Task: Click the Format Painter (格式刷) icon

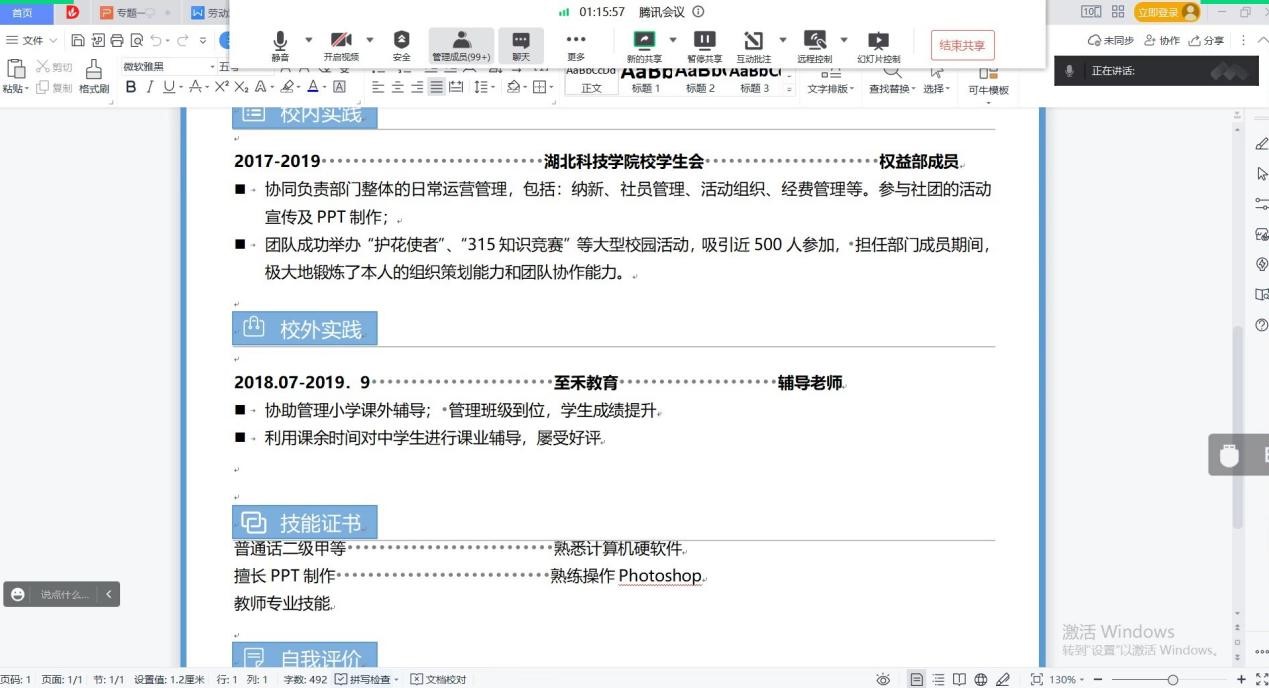Action: pyautogui.click(x=94, y=75)
